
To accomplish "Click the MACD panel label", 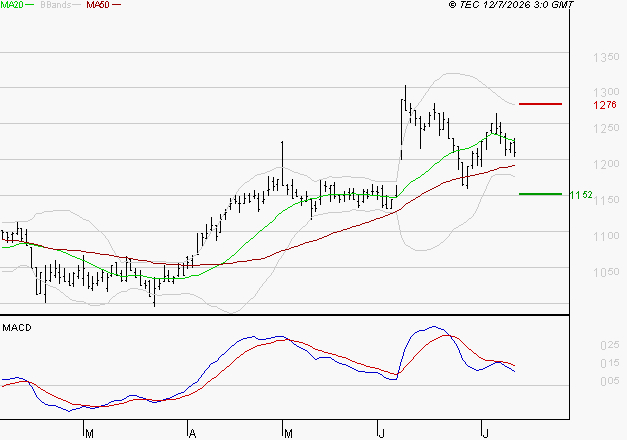I will tap(17, 328).
